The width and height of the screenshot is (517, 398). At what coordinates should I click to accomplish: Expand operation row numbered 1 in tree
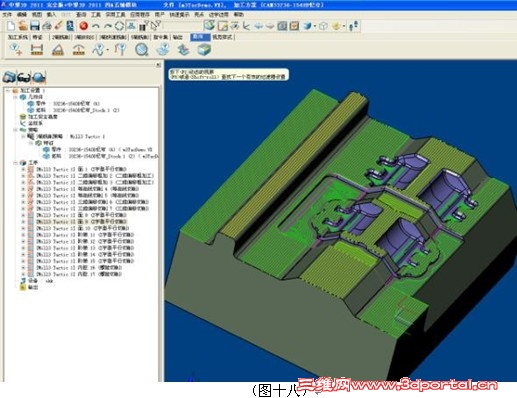(x=23, y=169)
